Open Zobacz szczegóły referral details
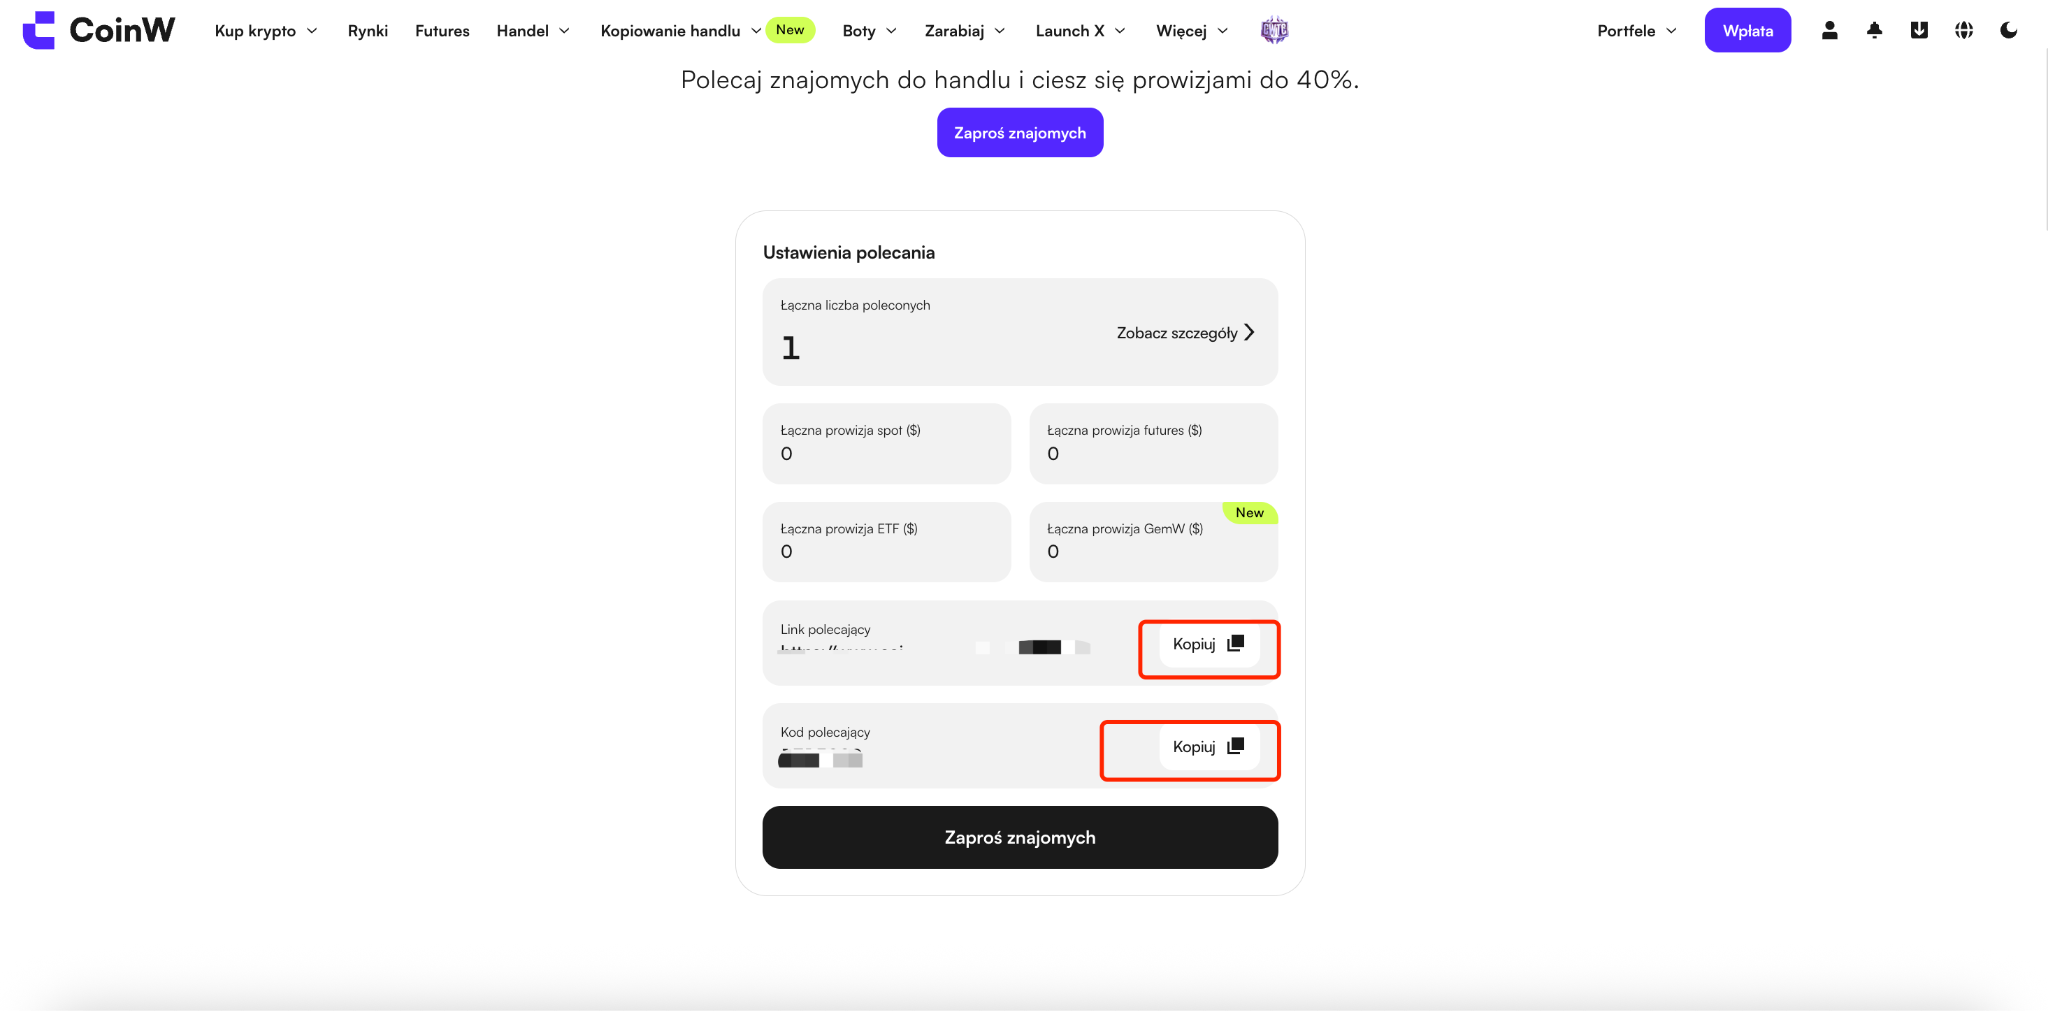 click(x=1185, y=333)
